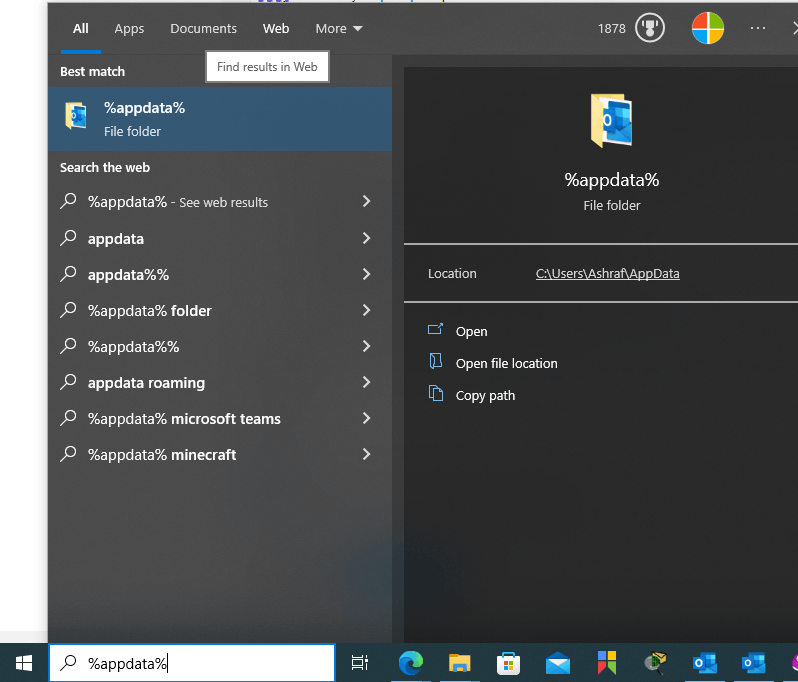Open the %appdata% File folder best match
The height and width of the screenshot is (682, 798).
pyautogui.click(x=220, y=119)
